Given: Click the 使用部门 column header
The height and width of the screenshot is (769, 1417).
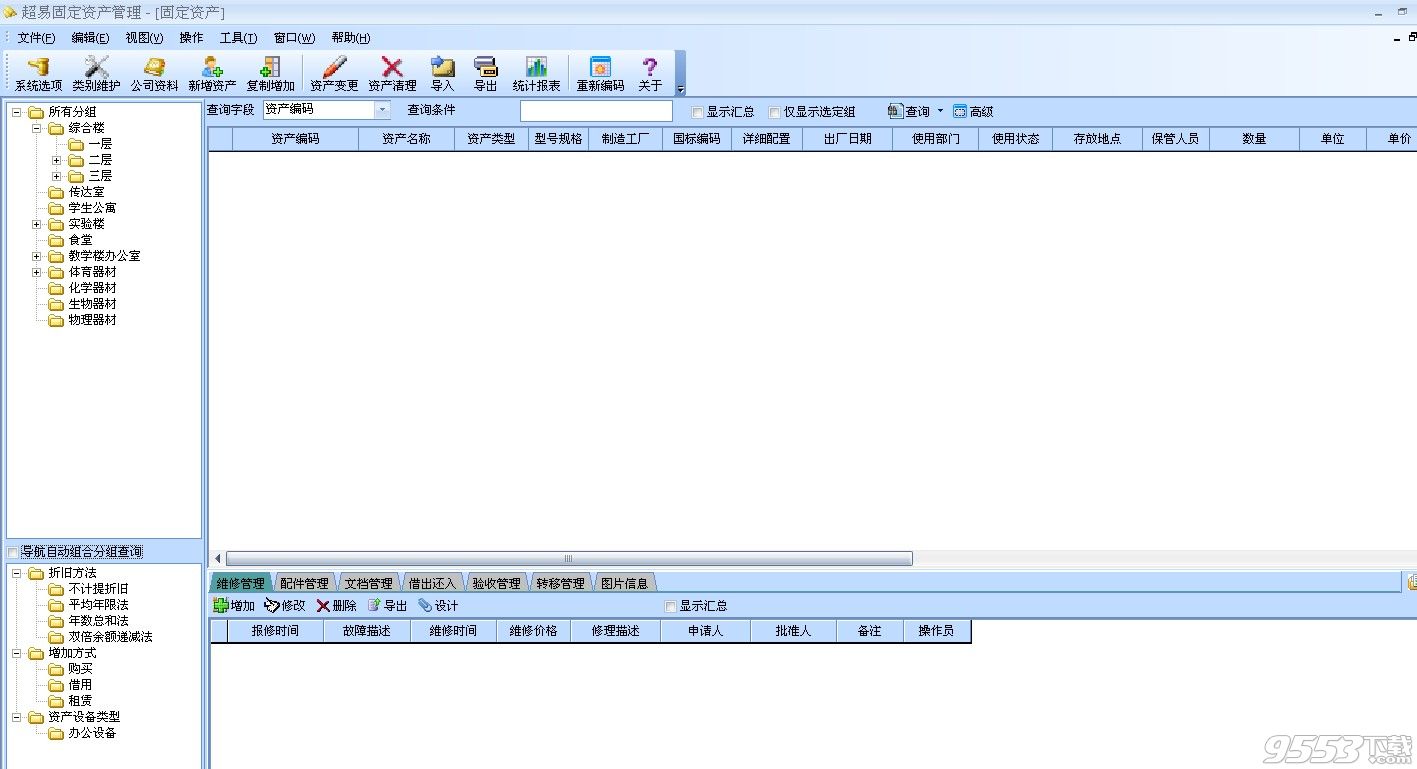Looking at the screenshot, I should (936, 139).
